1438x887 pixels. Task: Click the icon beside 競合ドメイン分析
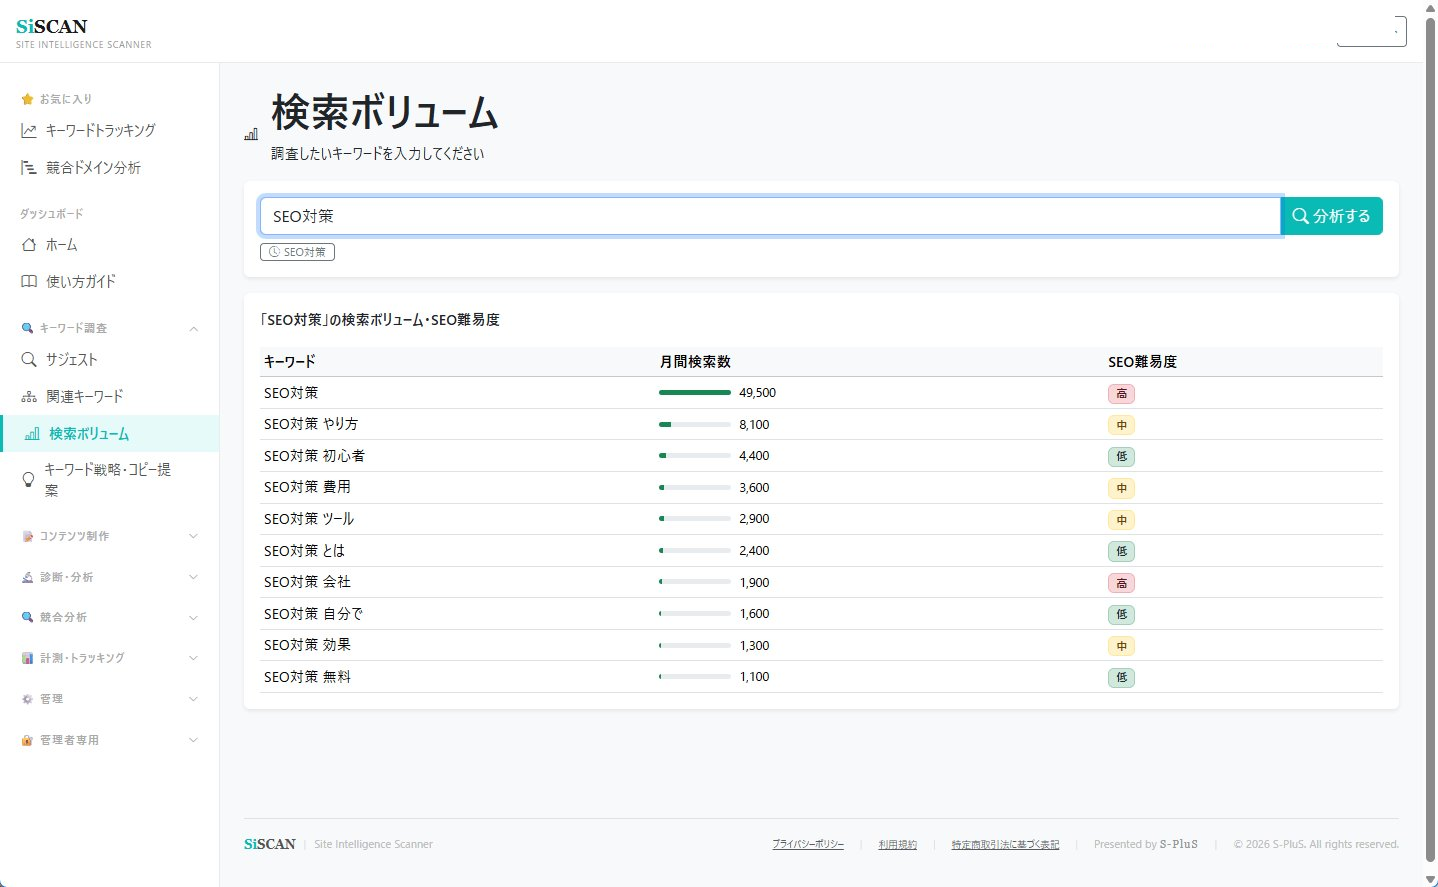(x=29, y=168)
